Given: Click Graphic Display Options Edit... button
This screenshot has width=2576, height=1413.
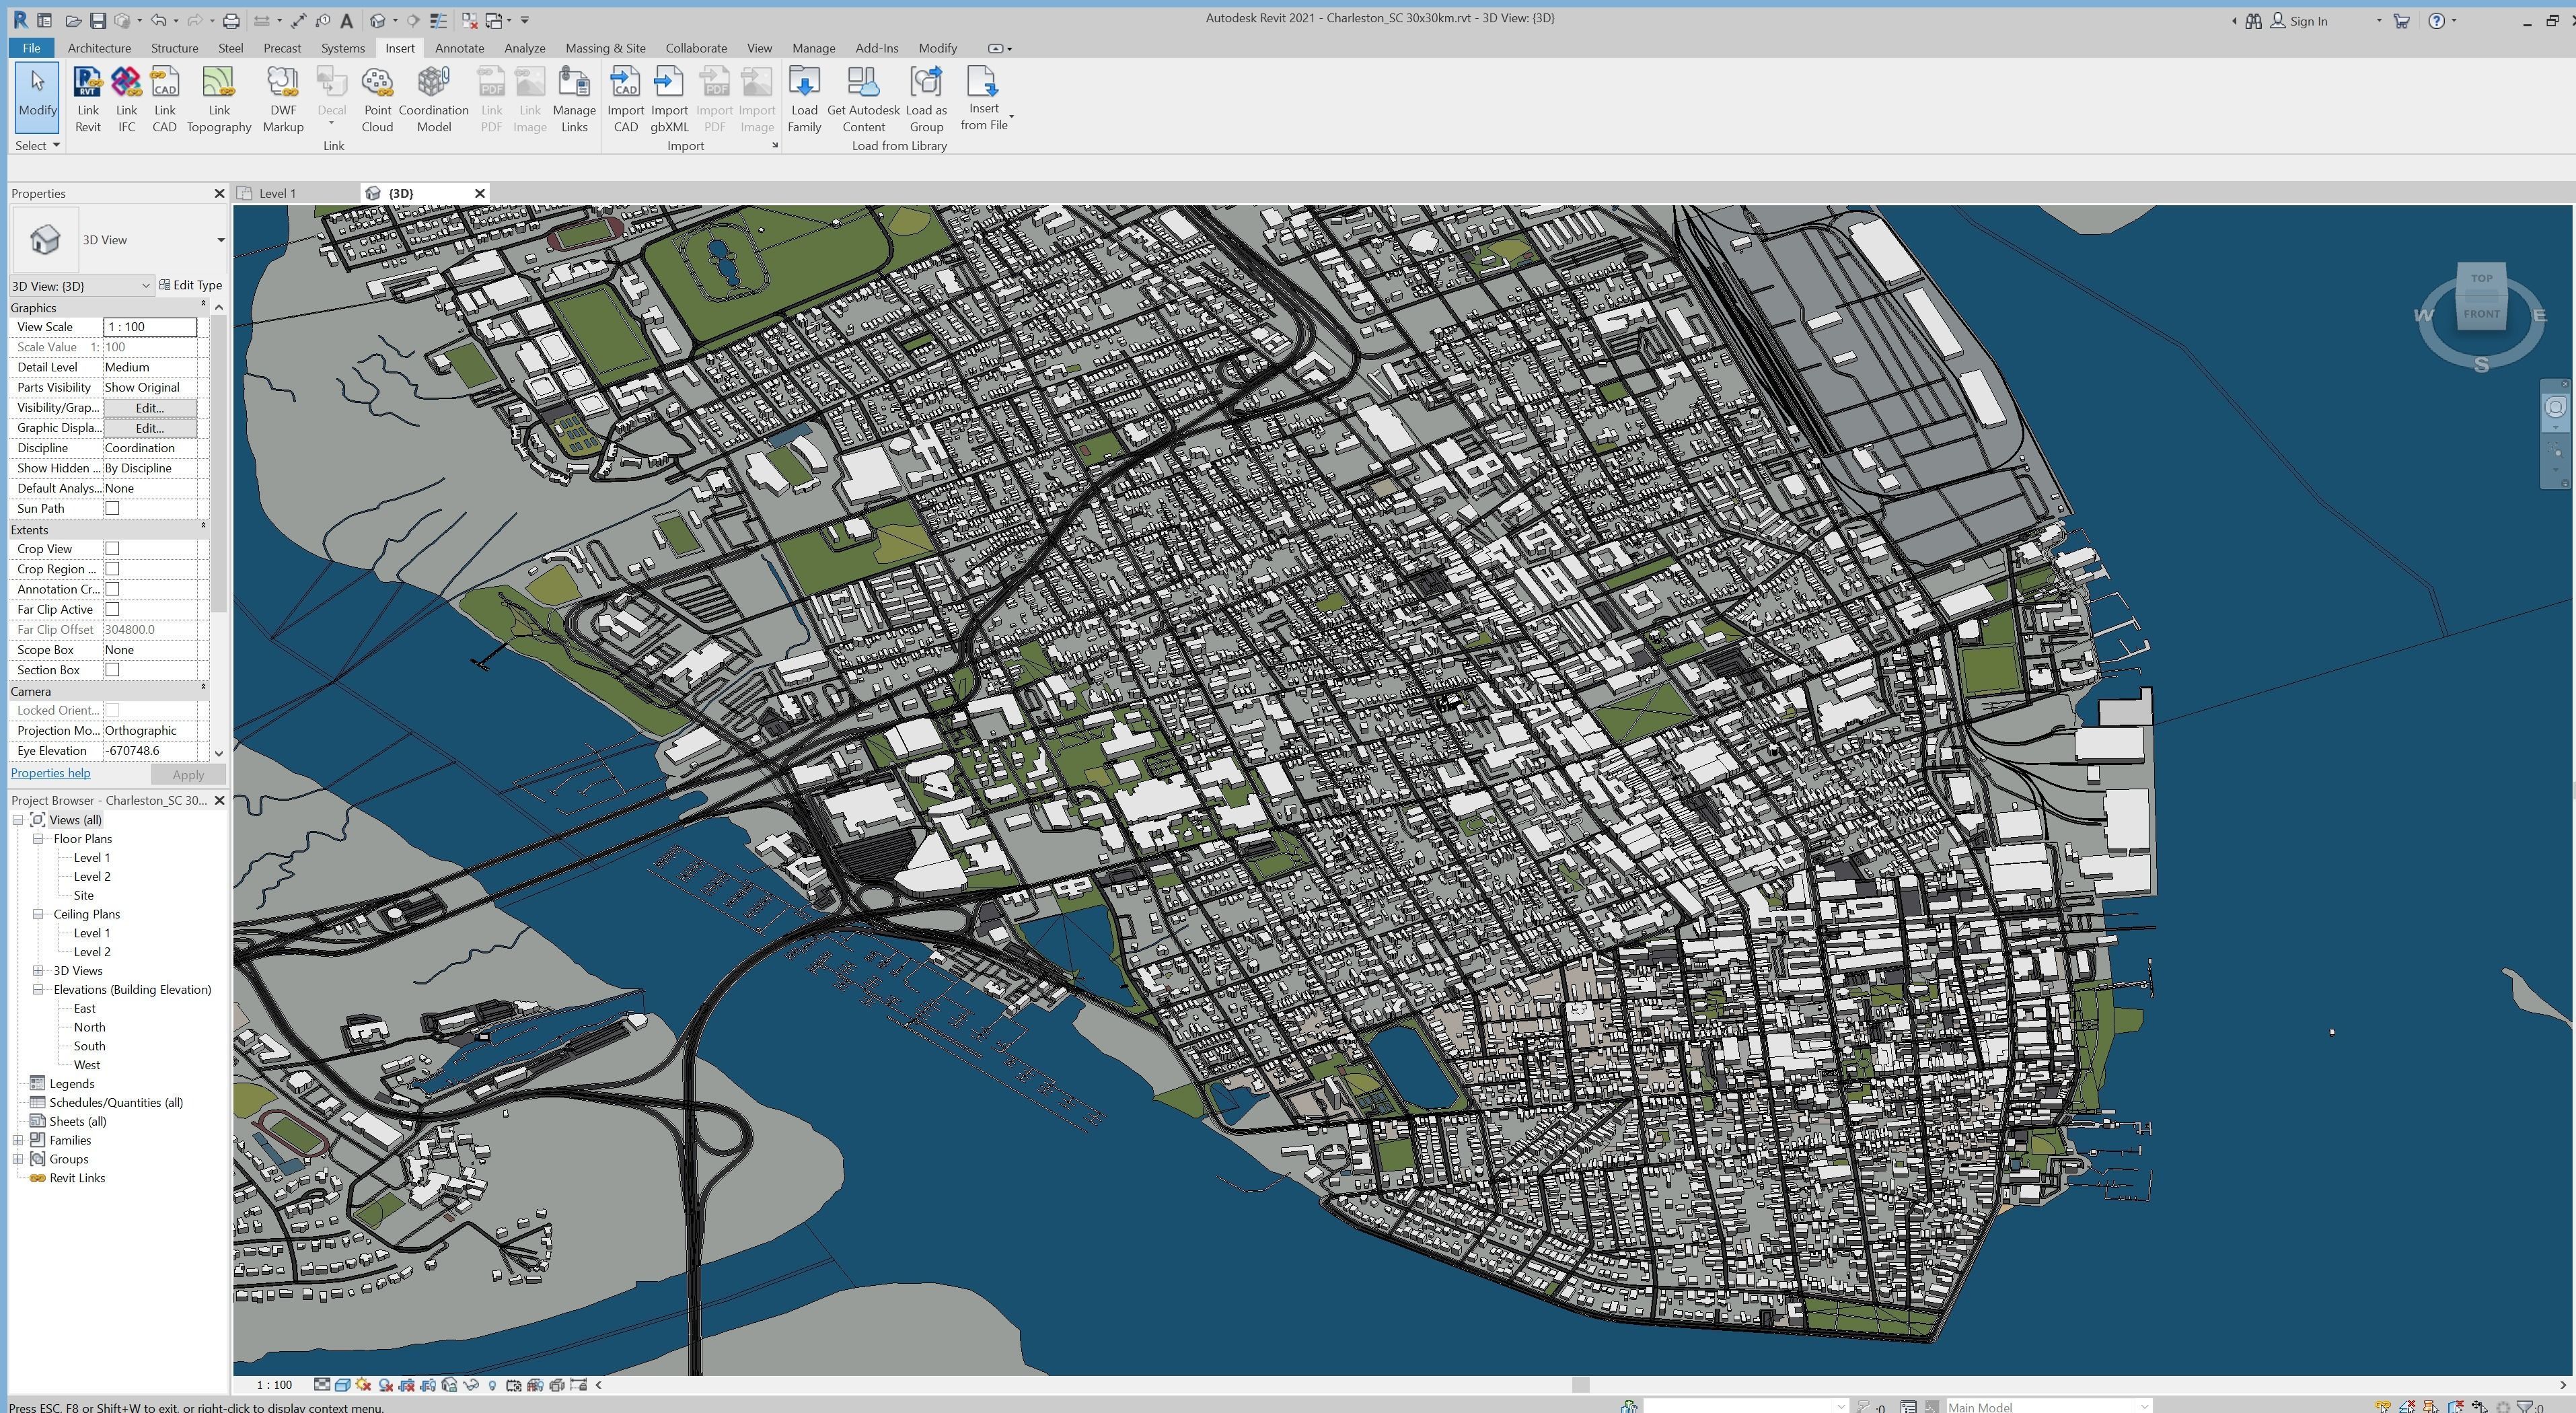Looking at the screenshot, I should pos(149,428).
